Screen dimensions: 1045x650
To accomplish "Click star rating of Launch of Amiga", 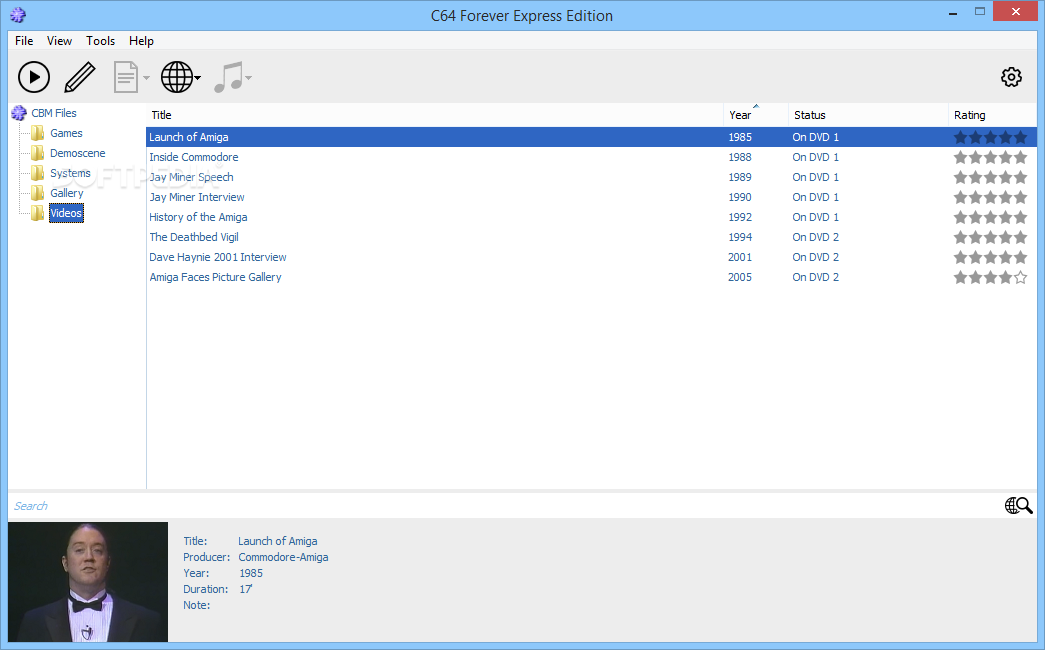I will pyautogui.click(x=990, y=137).
